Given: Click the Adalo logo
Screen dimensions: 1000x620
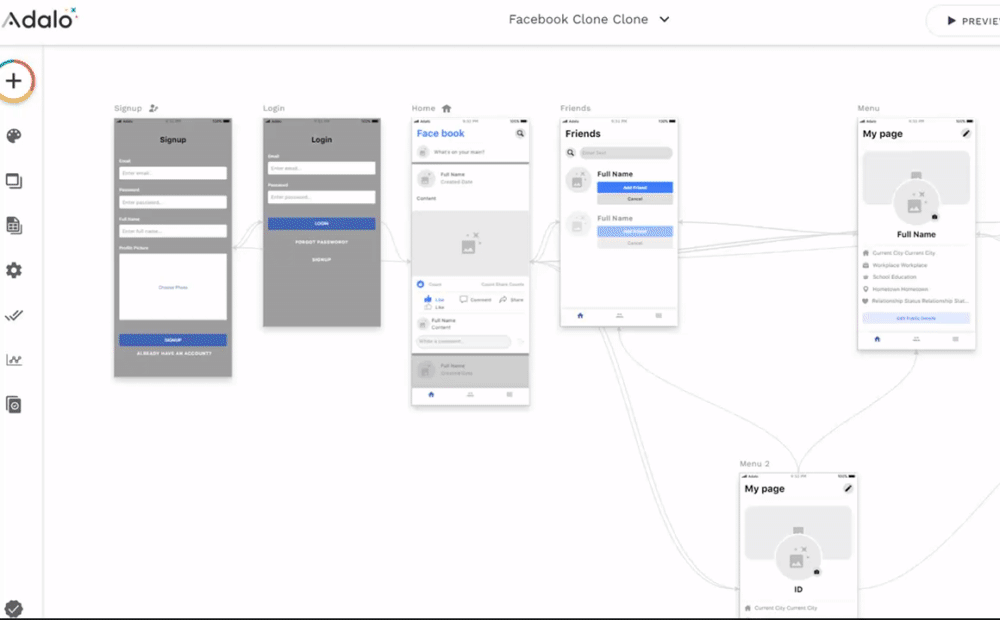Looking at the screenshot, I should click(x=40, y=18).
